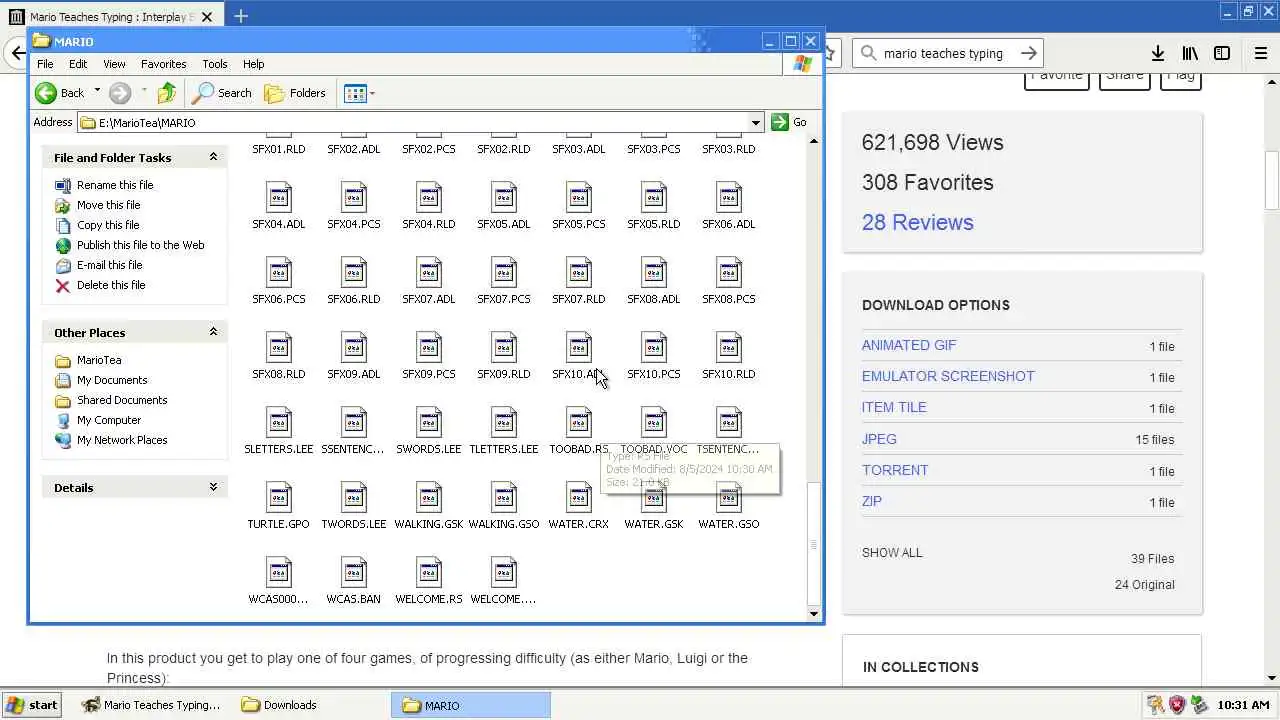Click the TORRENT download option

(x=895, y=470)
